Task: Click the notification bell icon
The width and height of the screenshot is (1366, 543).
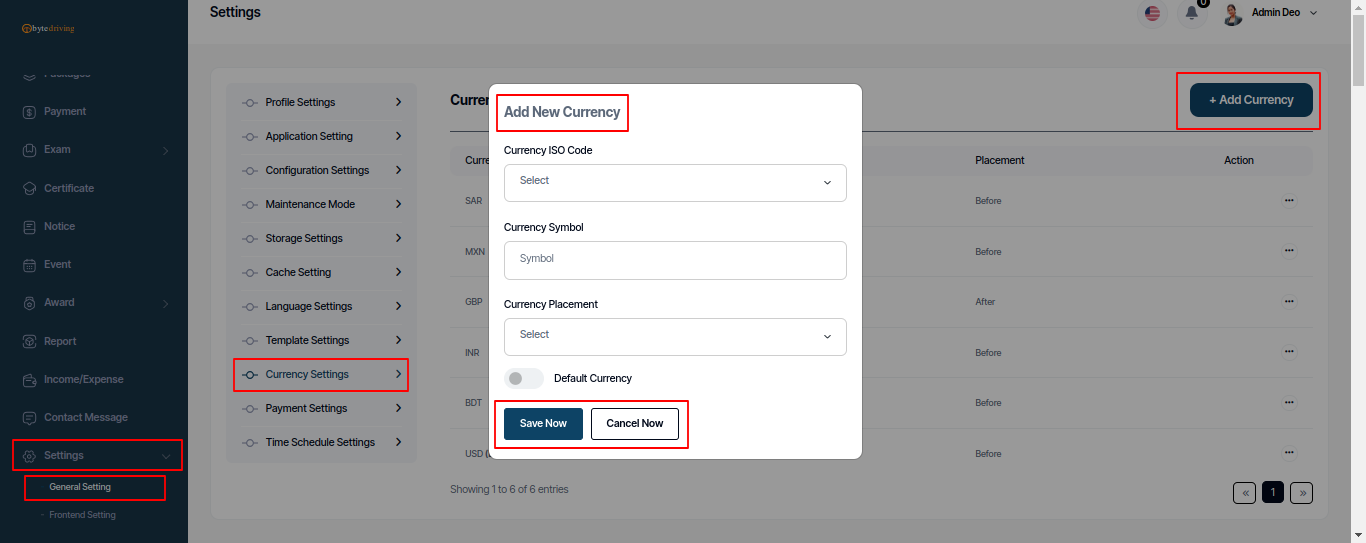Action: tap(1191, 13)
